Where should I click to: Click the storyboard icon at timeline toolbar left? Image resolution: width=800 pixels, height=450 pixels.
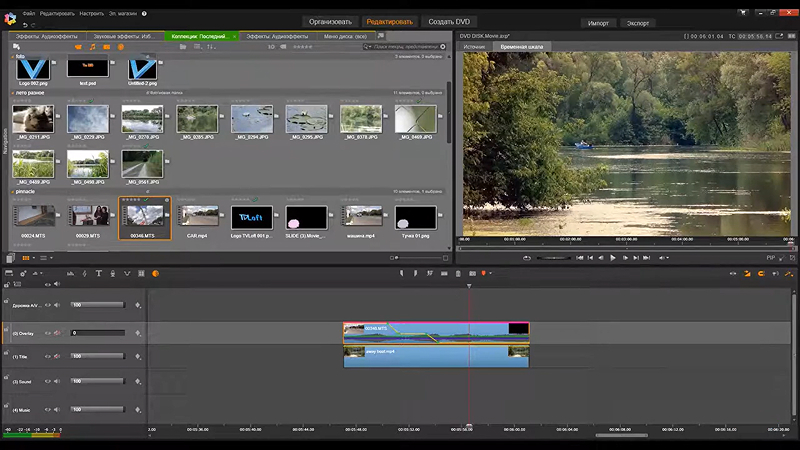9,273
